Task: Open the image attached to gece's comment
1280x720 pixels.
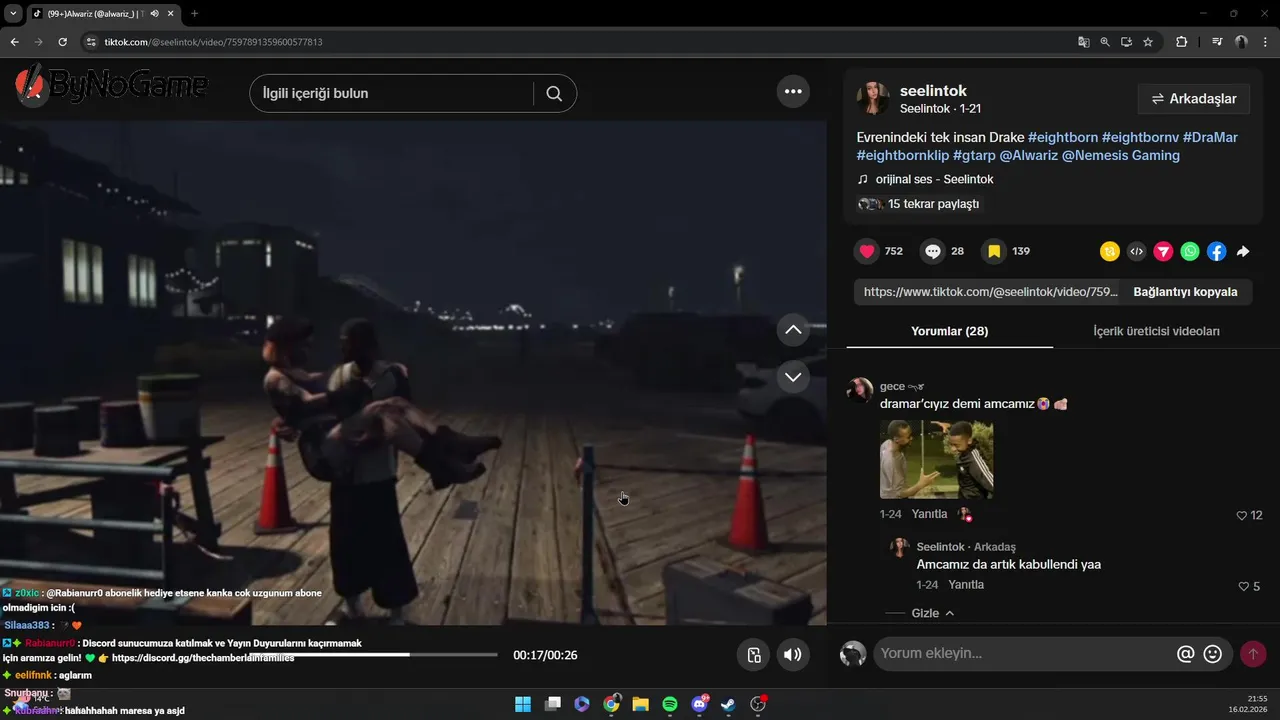Action: pyautogui.click(x=936, y=459)
